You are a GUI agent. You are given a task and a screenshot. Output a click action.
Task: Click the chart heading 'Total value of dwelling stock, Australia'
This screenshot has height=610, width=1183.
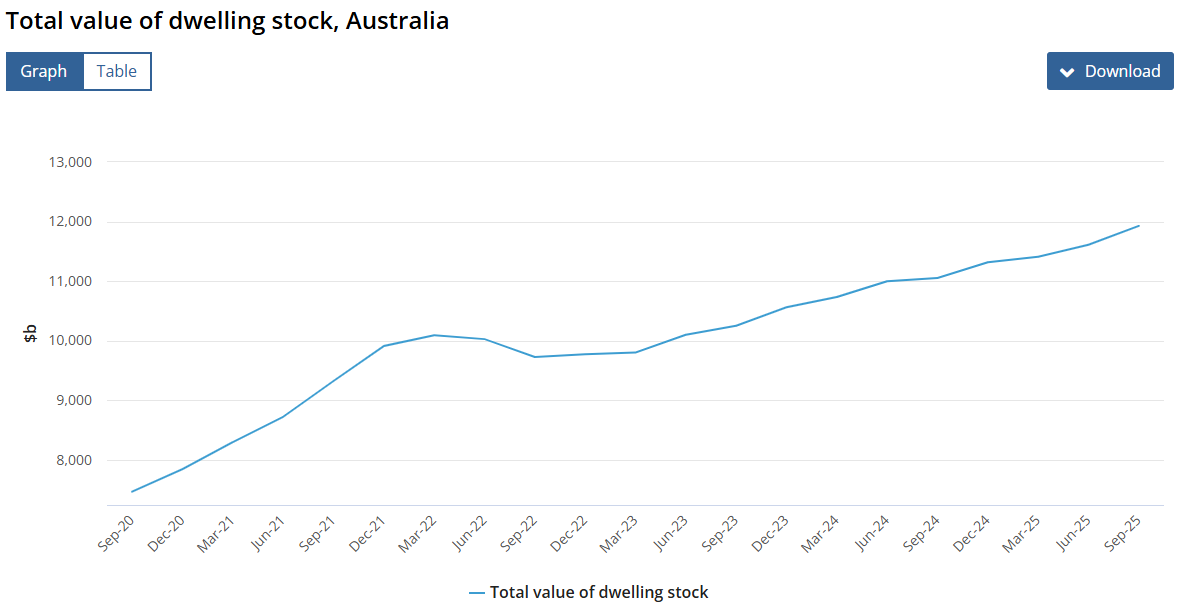(x=227, y=20)
